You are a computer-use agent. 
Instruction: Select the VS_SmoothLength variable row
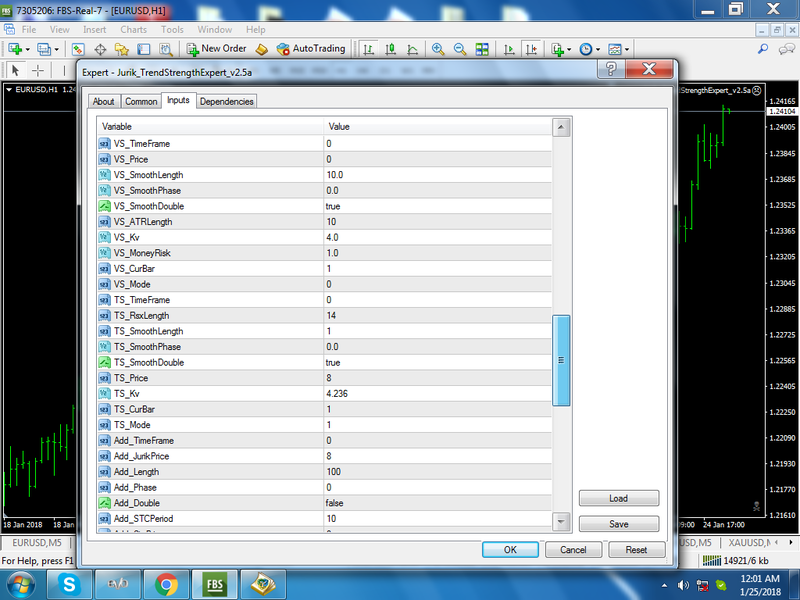(x=324, y=175)
